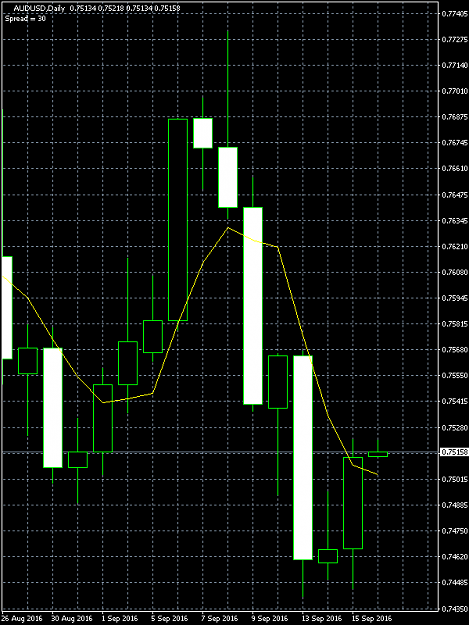
Task: Click the 0.75015 price scale label
Action: (x=455, y=479)
